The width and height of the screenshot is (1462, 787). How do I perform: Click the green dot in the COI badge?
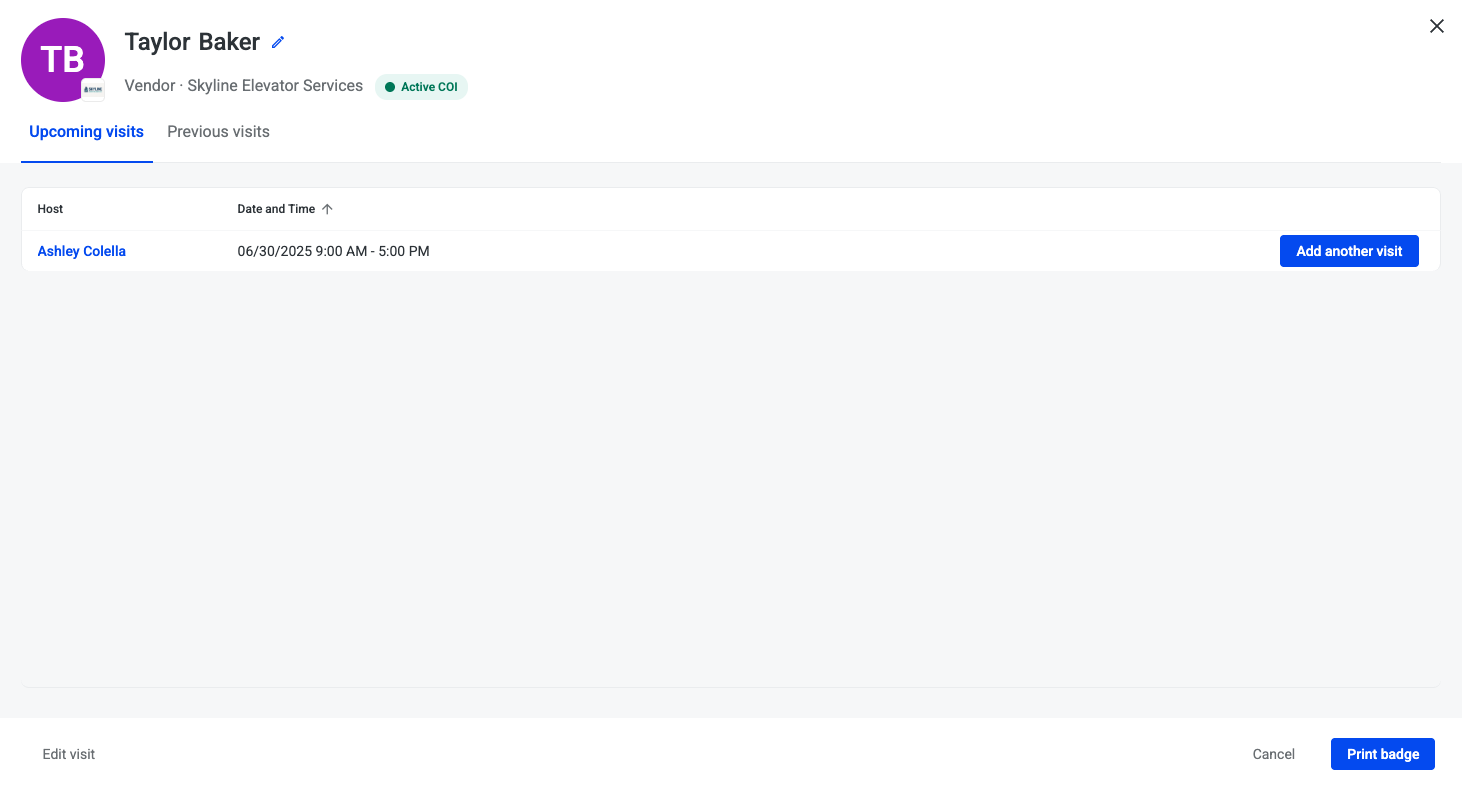pyautogui.click(x=390, y=87)
